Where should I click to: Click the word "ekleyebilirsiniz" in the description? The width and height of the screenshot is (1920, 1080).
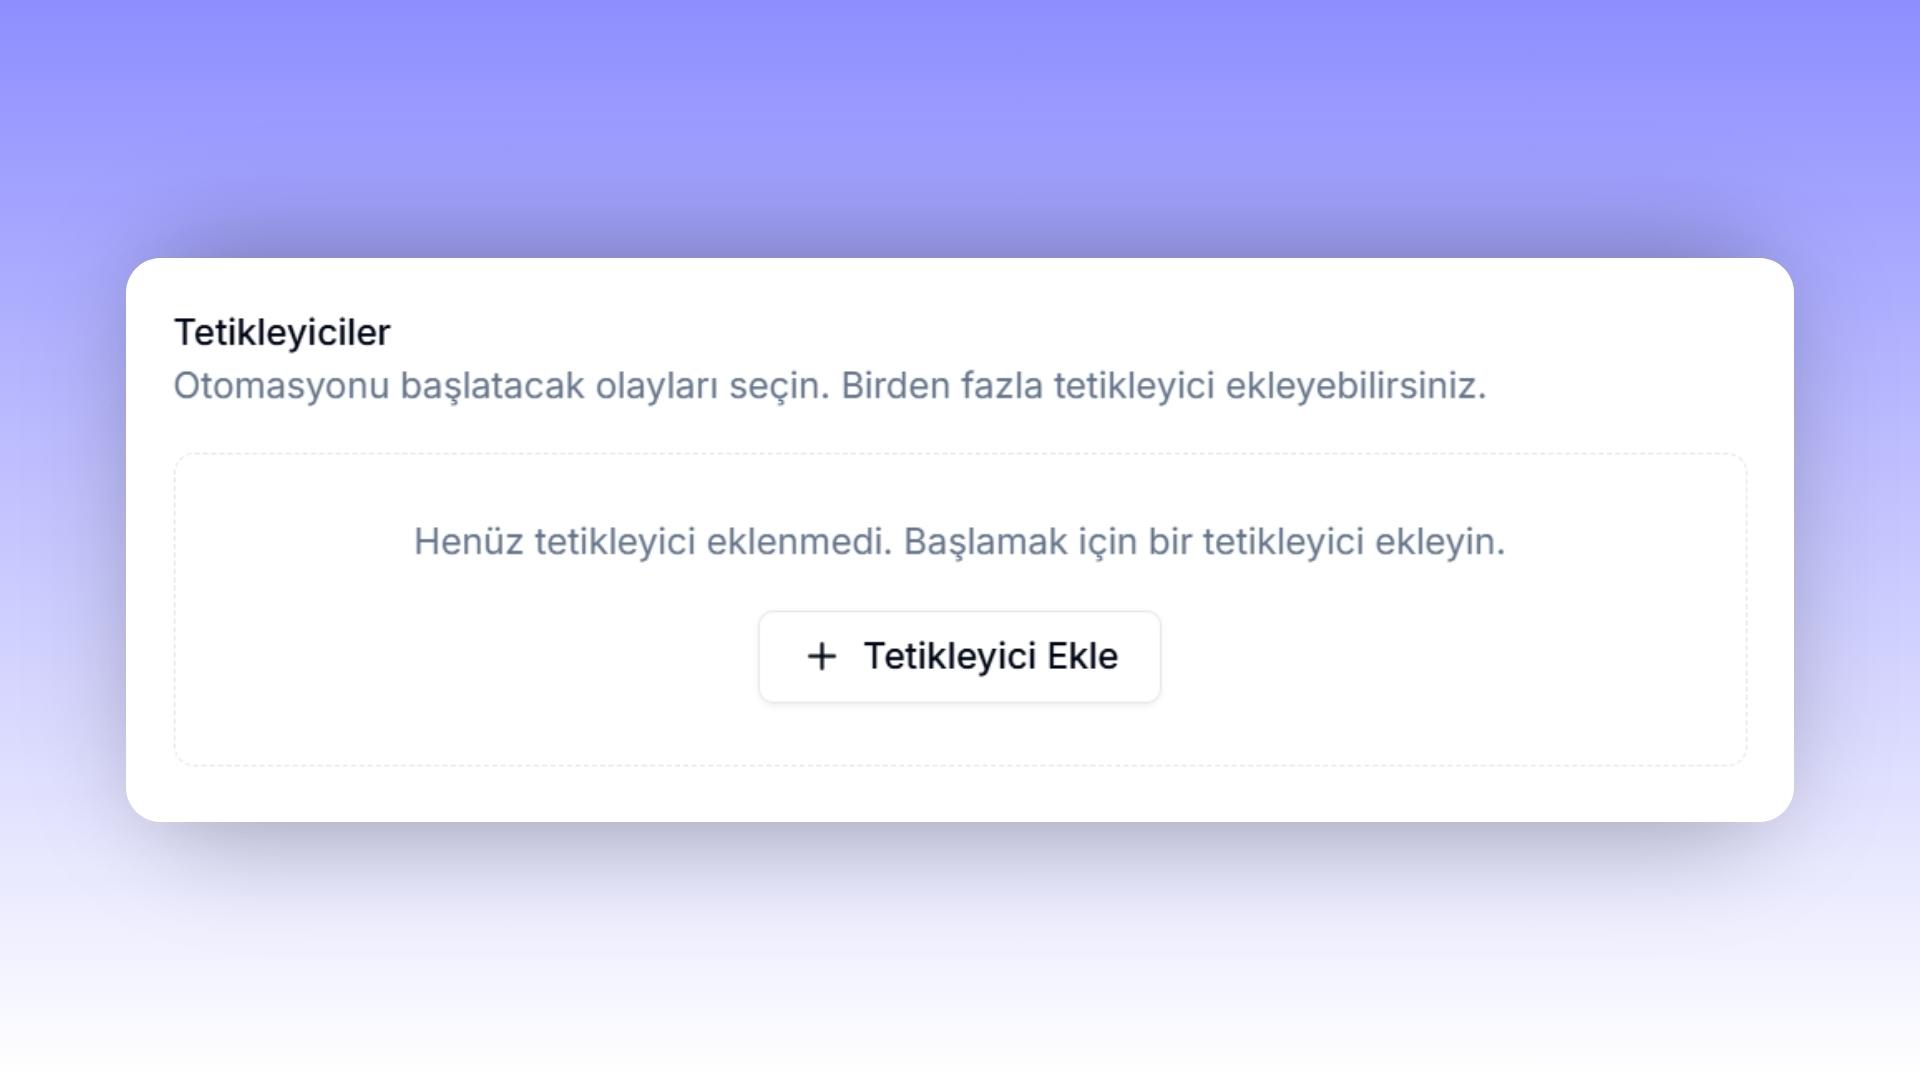click(x=1355, y=386)
